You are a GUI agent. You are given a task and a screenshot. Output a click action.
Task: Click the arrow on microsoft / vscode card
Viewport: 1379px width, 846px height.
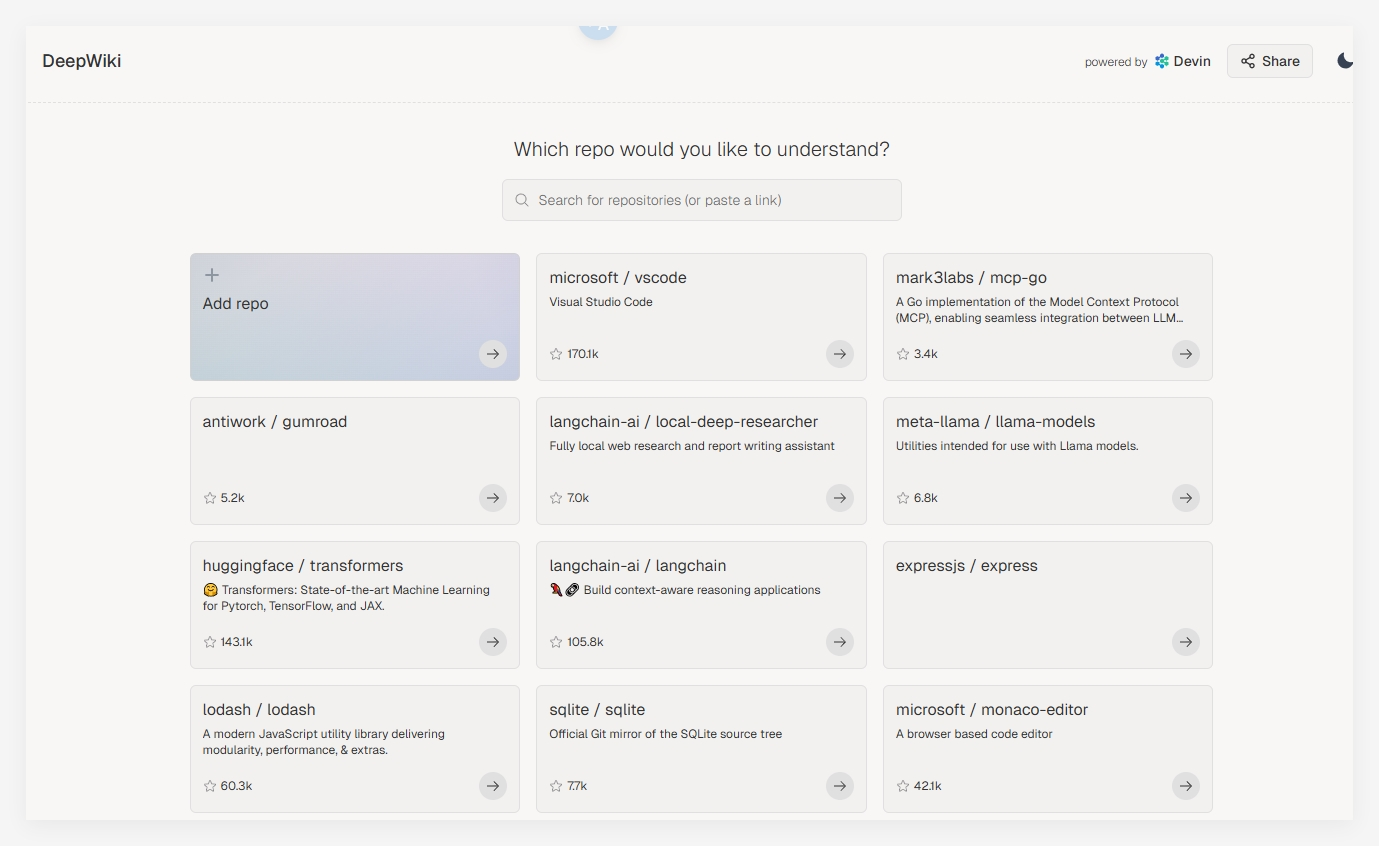(x=839, y=354)
